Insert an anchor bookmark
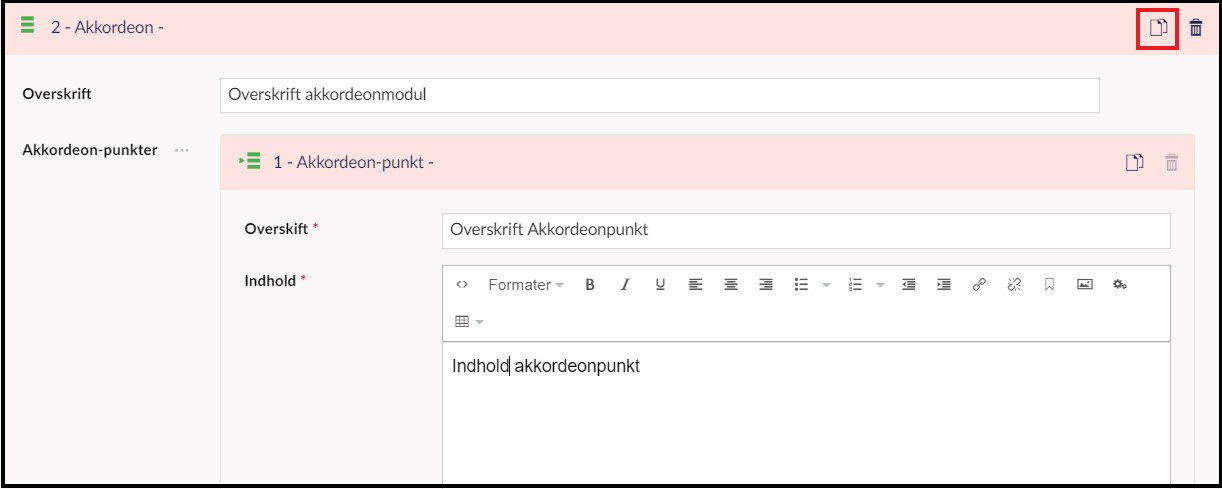Viewport: 1222px width, 489px height. [x=1049, y=285]
